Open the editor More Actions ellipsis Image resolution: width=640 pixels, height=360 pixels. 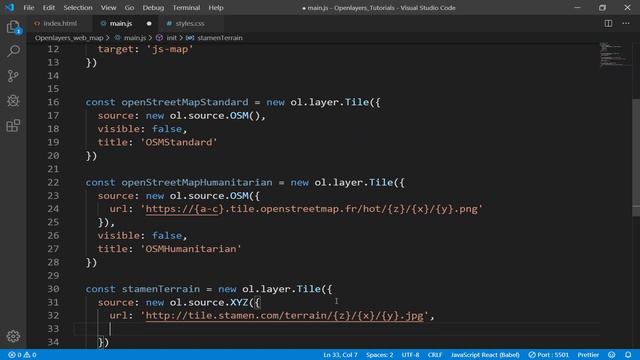click(x=626, y=23)
